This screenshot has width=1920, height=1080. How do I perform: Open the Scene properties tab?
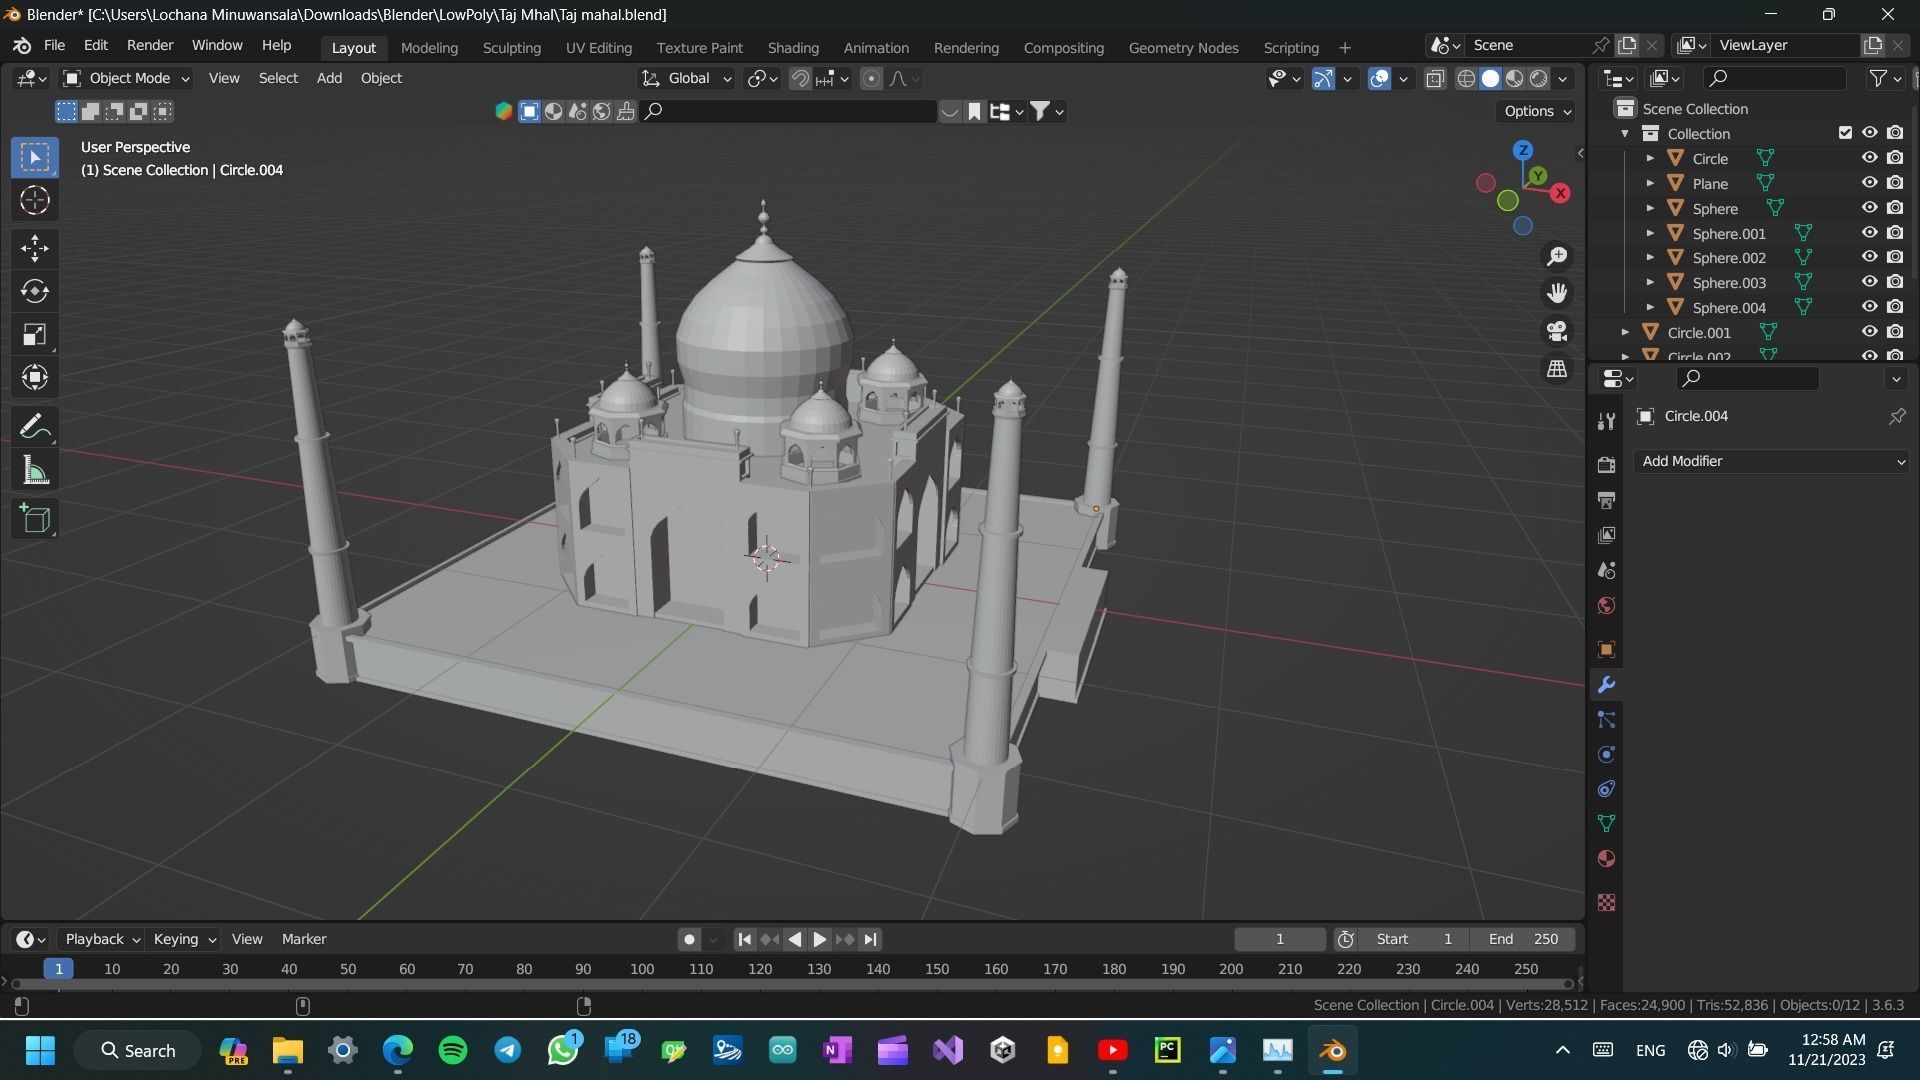1606,570
